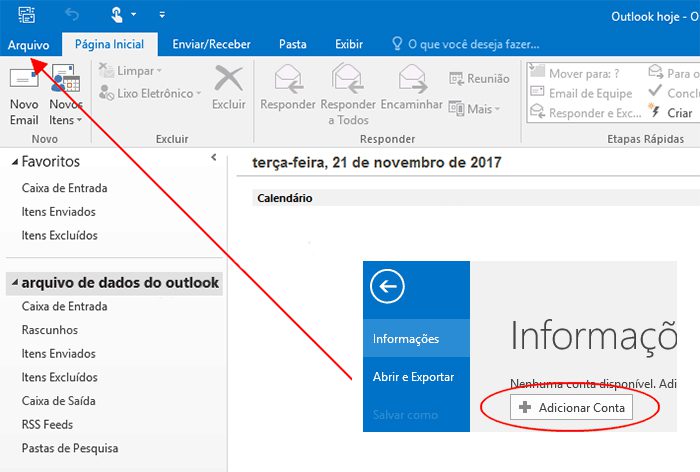Image resolution: width=700 pixels, height=472 pixels.
Task: Click the Adicionar Conta button
Action: tap(571, 407)
